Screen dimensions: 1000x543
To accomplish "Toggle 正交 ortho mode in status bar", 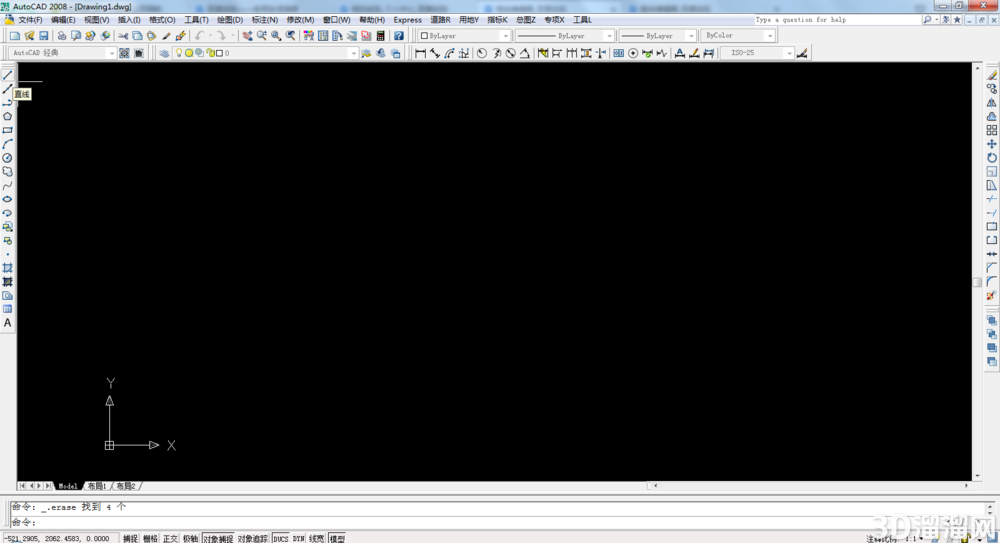I will (x=170, y=539).
